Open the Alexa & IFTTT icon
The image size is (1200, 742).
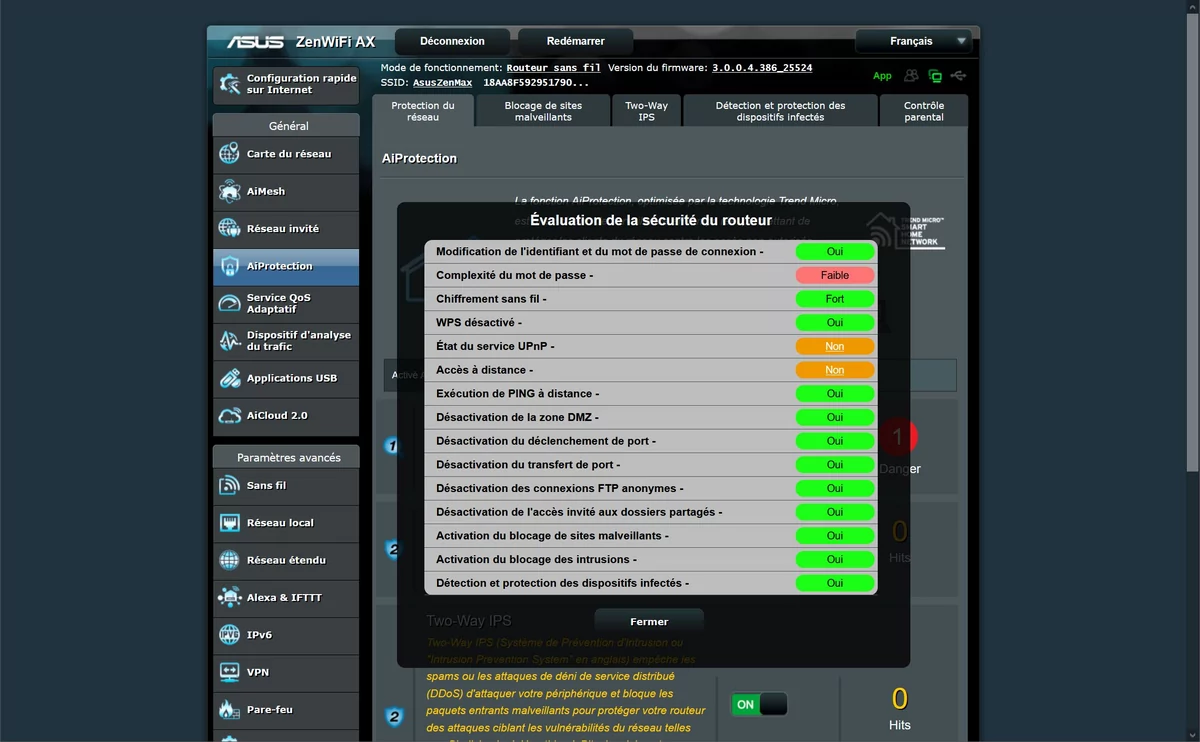(x=230, y=598)
